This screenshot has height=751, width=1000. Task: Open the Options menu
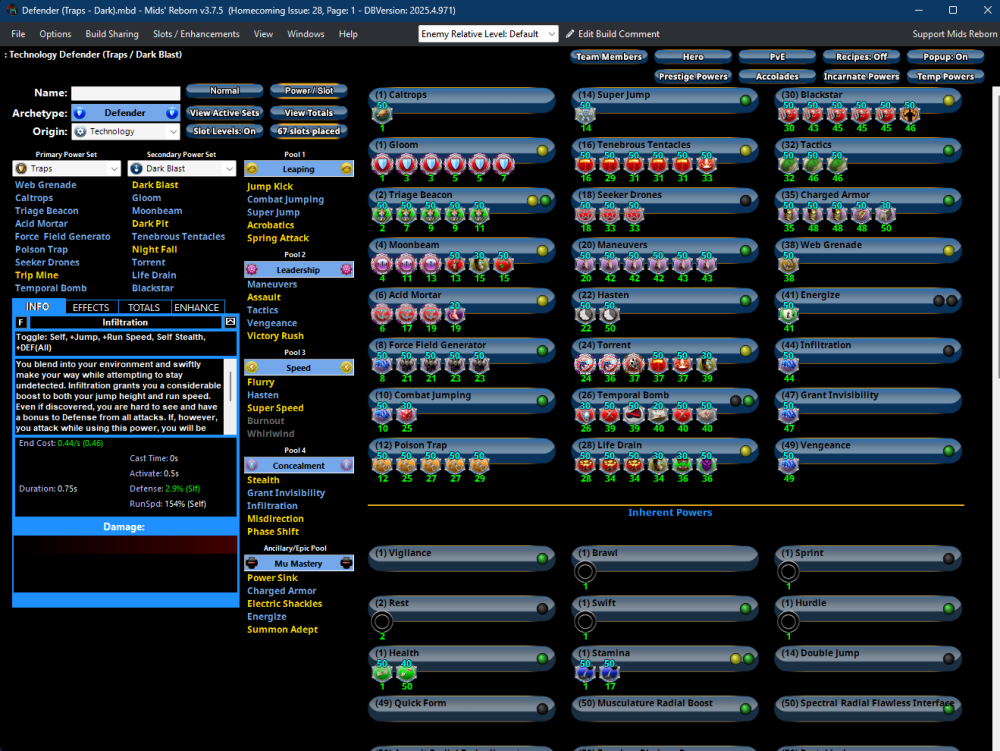click(55, 33)
